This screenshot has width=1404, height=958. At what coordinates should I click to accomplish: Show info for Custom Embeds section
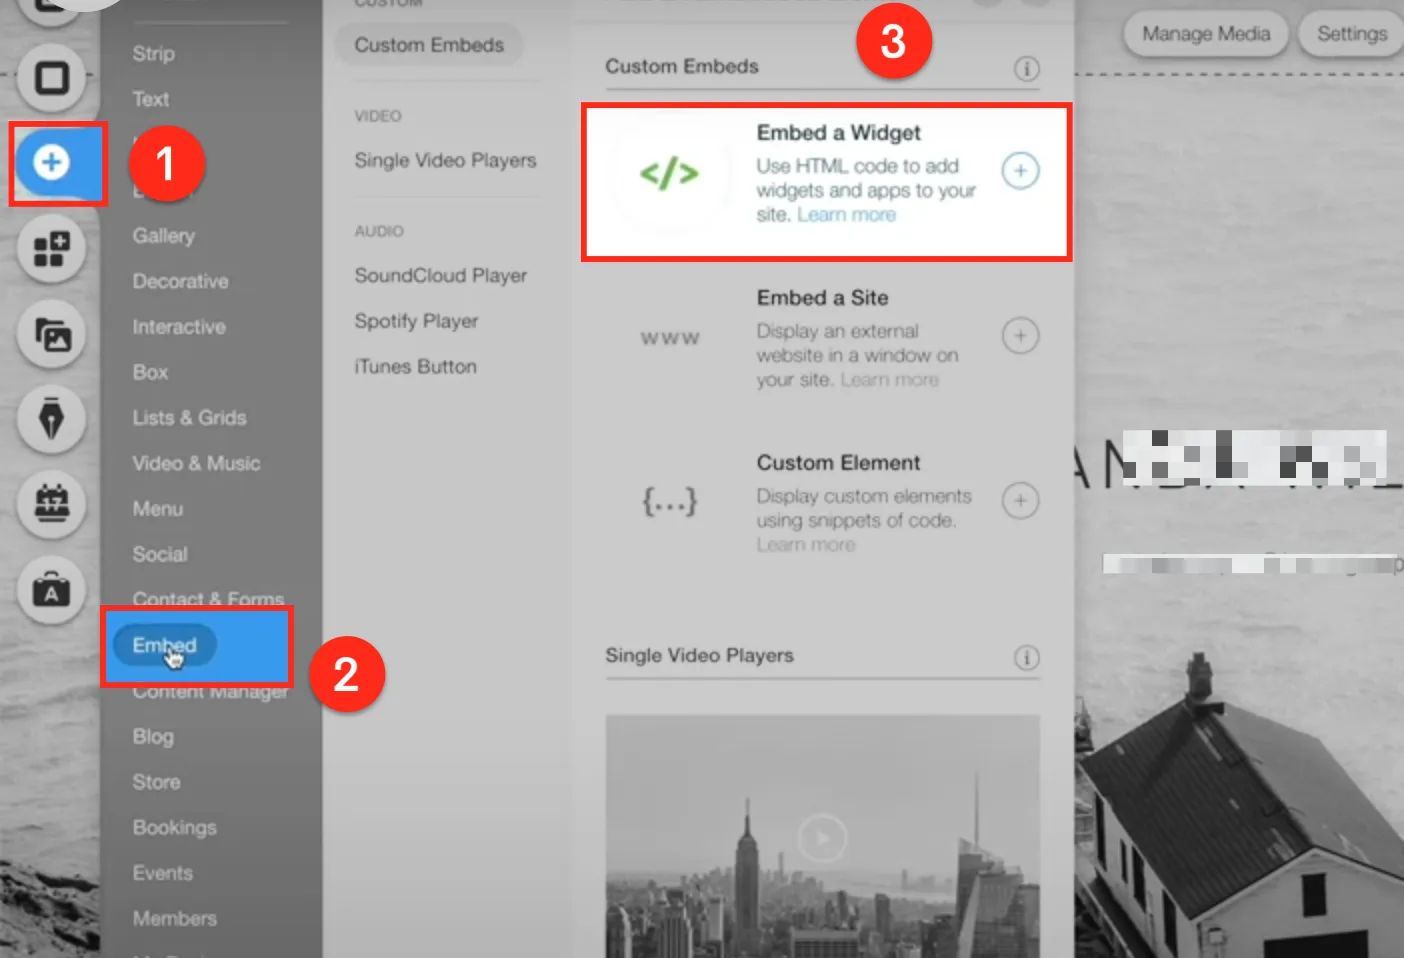tap(1026, 69)
